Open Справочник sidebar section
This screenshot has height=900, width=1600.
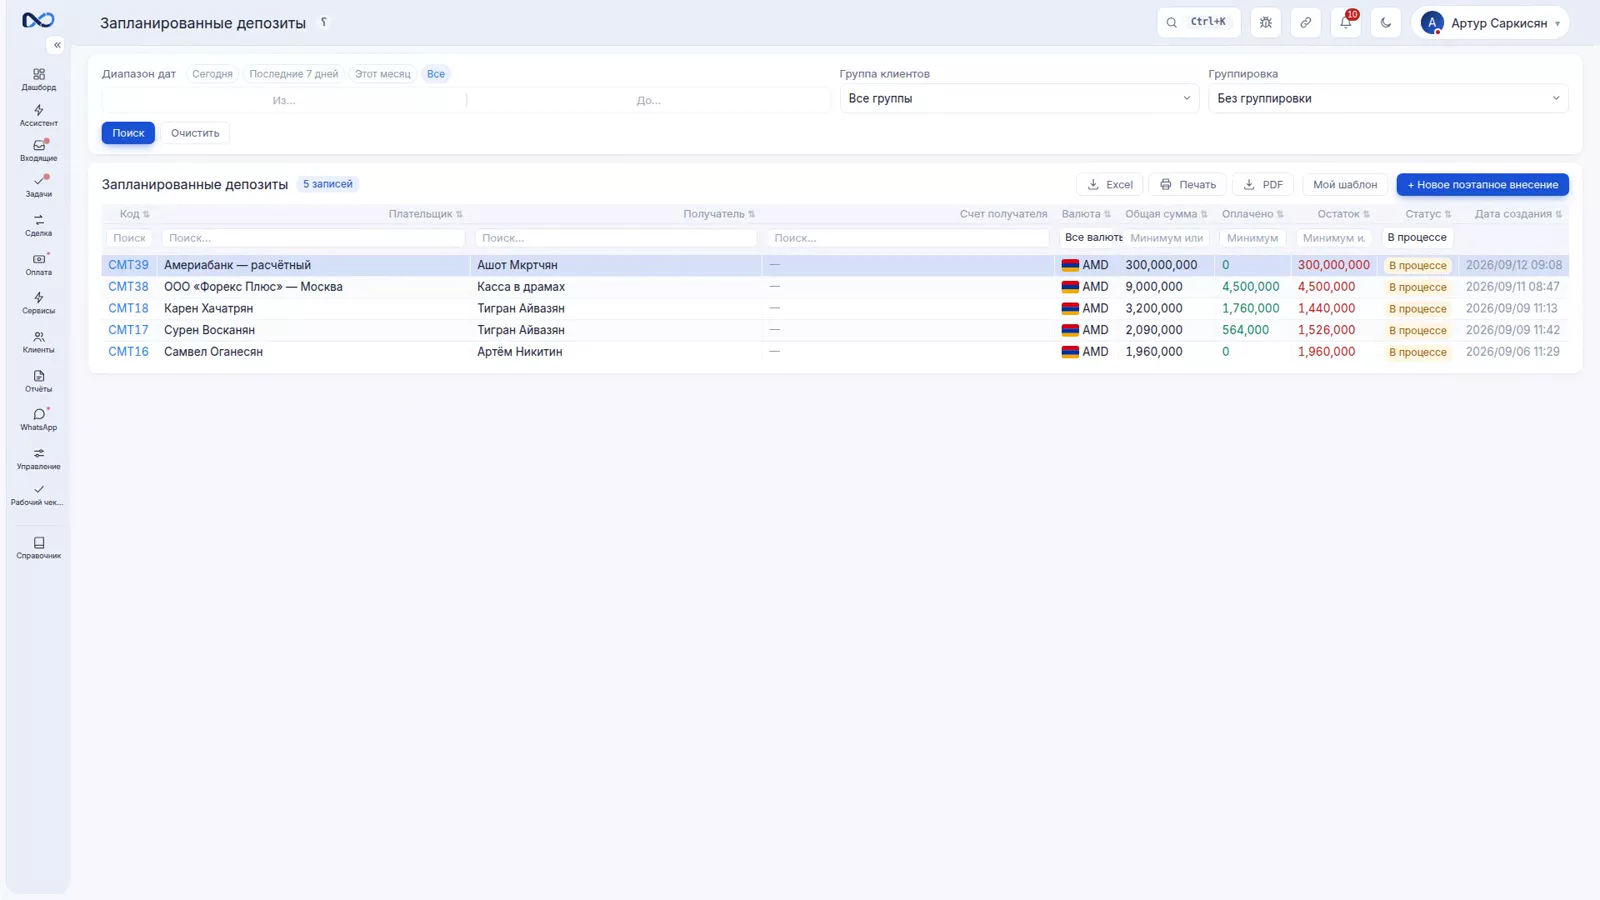click(x=38, y=548)
